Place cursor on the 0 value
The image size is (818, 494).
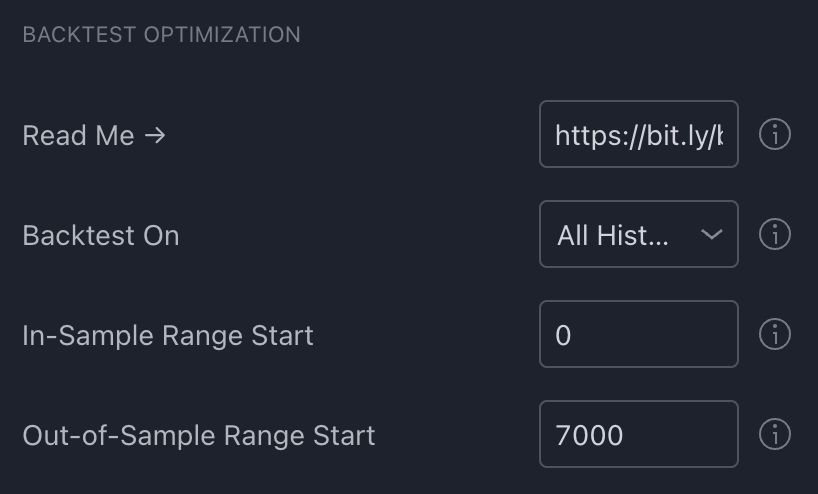pos(563,335)
